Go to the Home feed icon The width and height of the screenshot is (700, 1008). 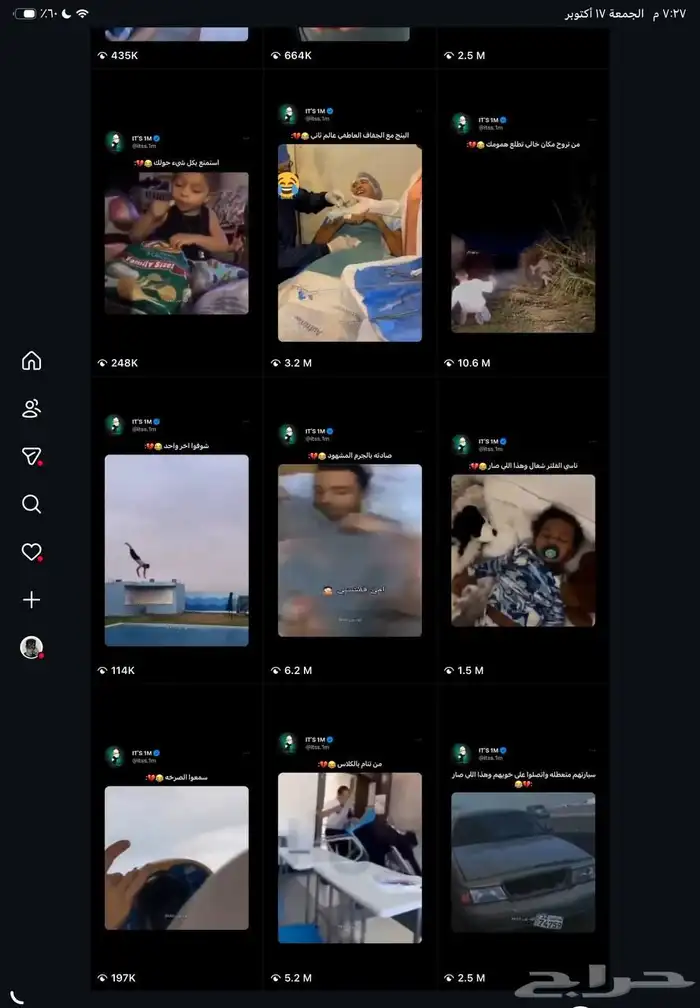tap(31, 361)
